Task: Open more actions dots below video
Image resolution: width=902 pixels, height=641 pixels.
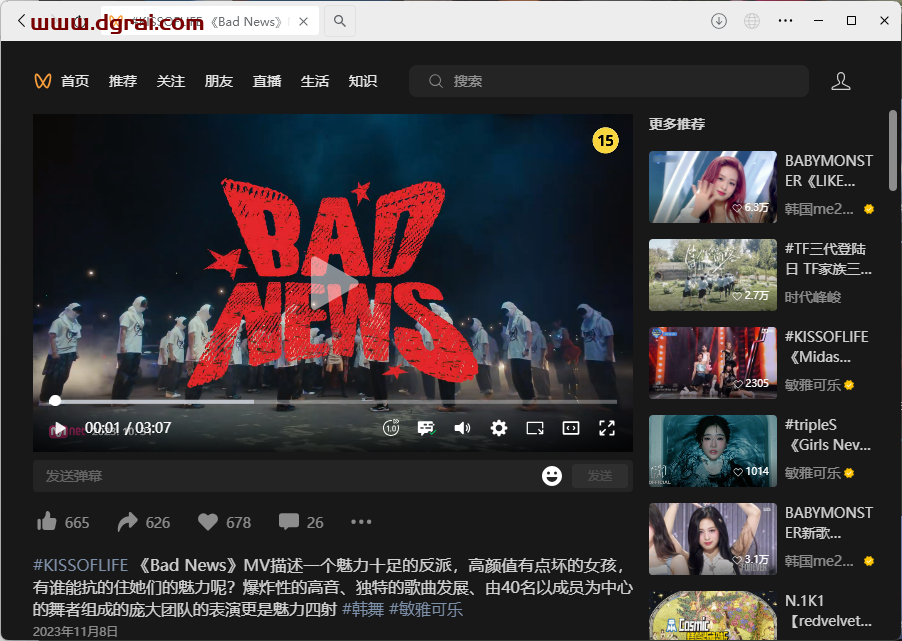Action: 361,522
